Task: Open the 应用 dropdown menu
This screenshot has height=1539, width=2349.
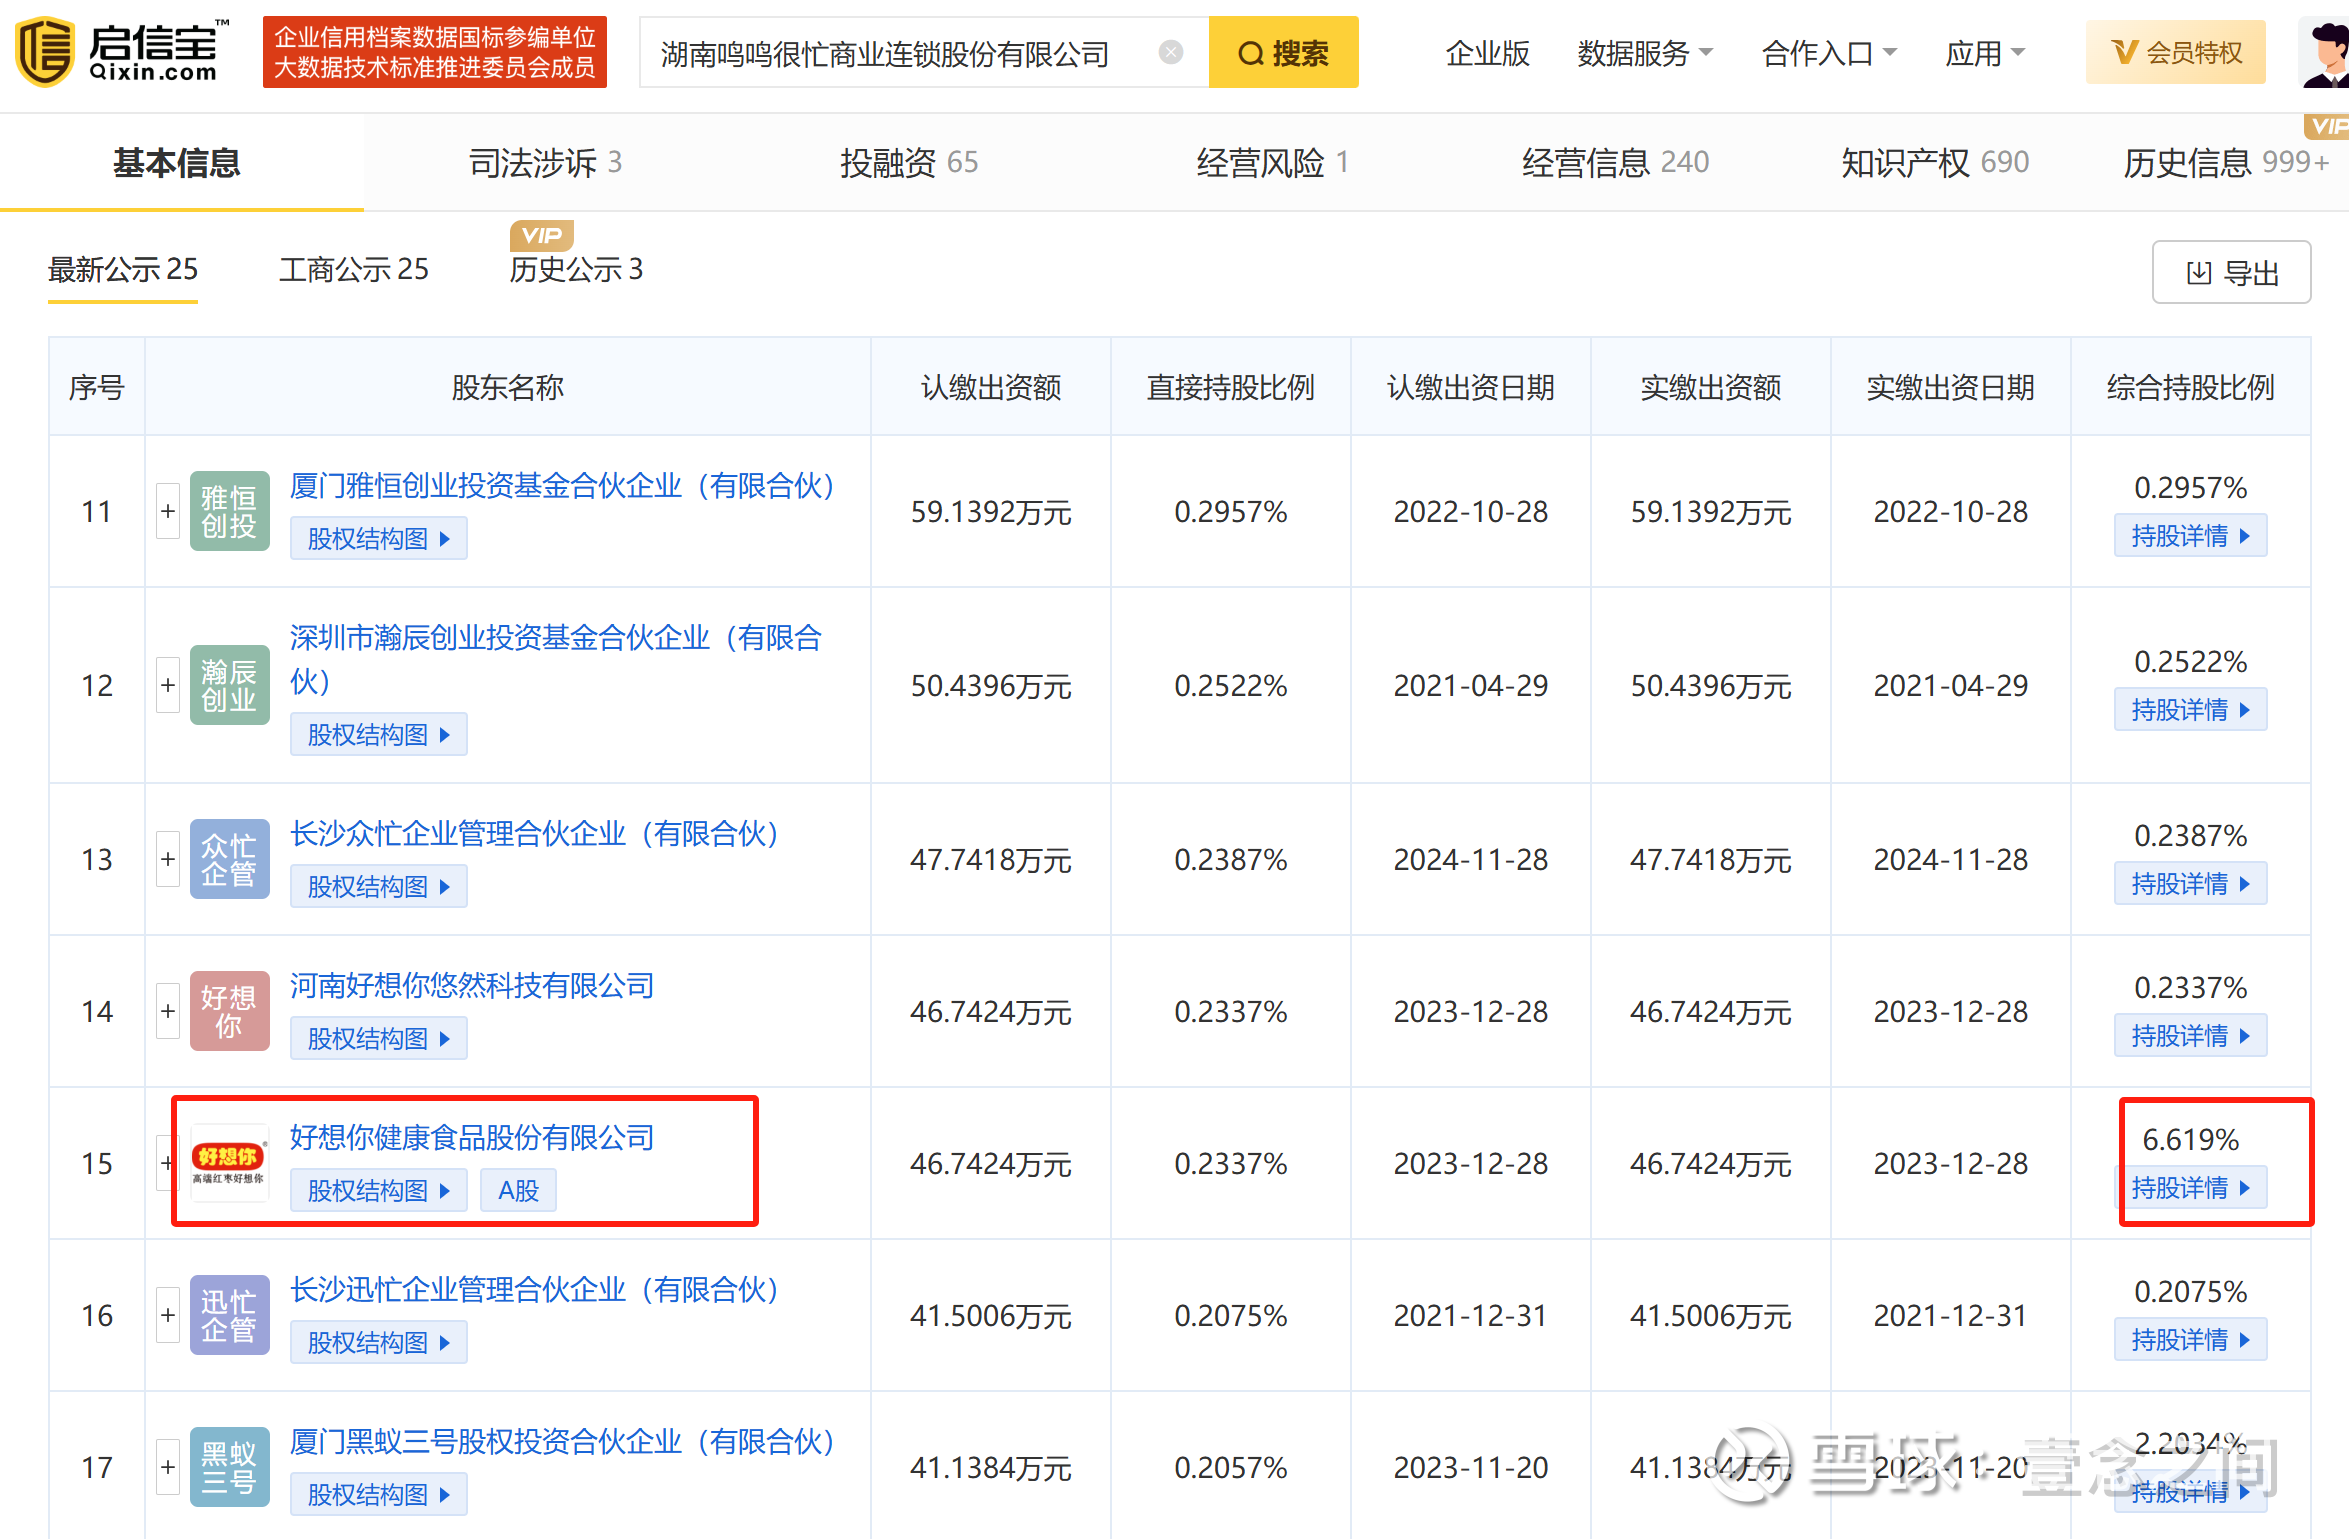Action: [1984, 53]
